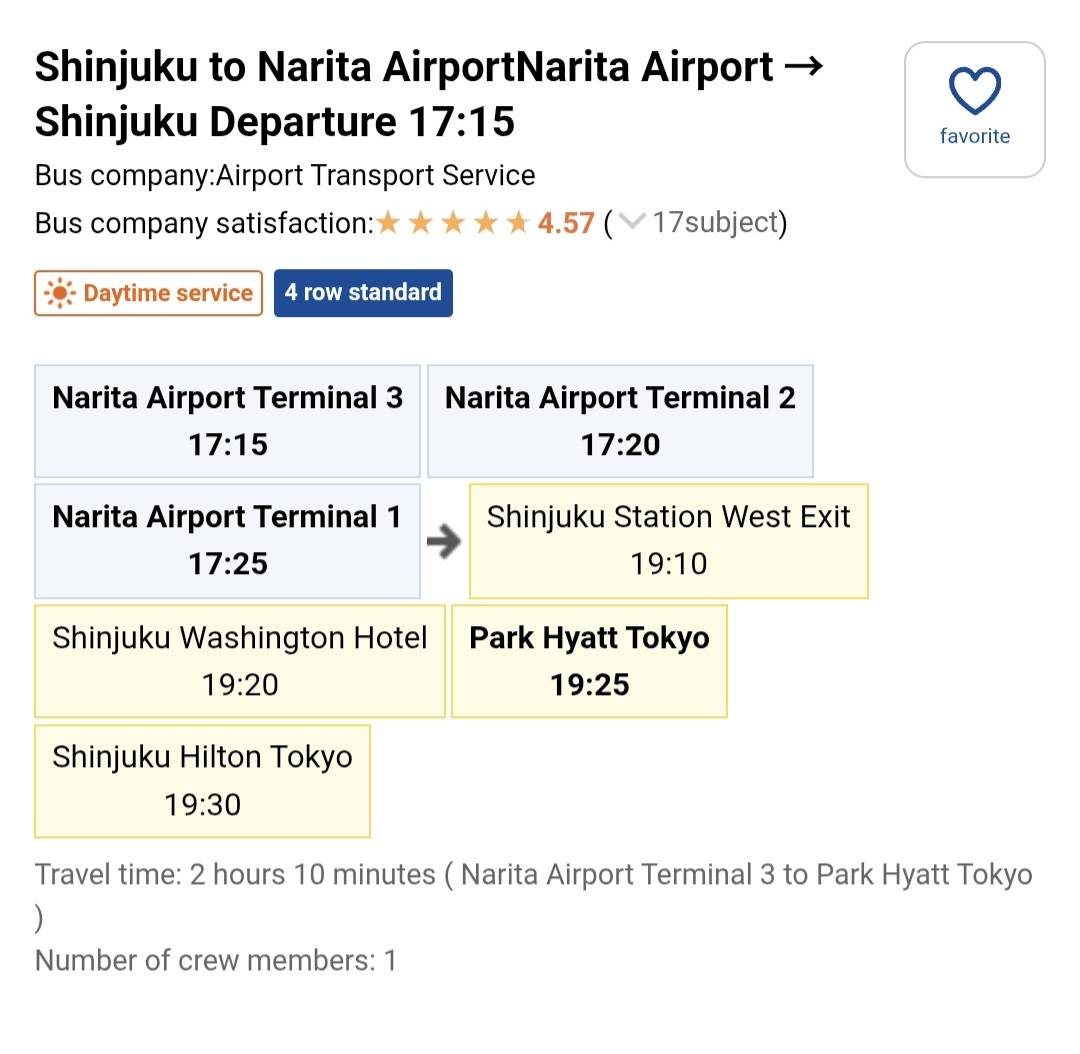The image size is (1080, 1054).
Task: Click the arrow between departure and arrival stops
Action: tap(444, 542)
